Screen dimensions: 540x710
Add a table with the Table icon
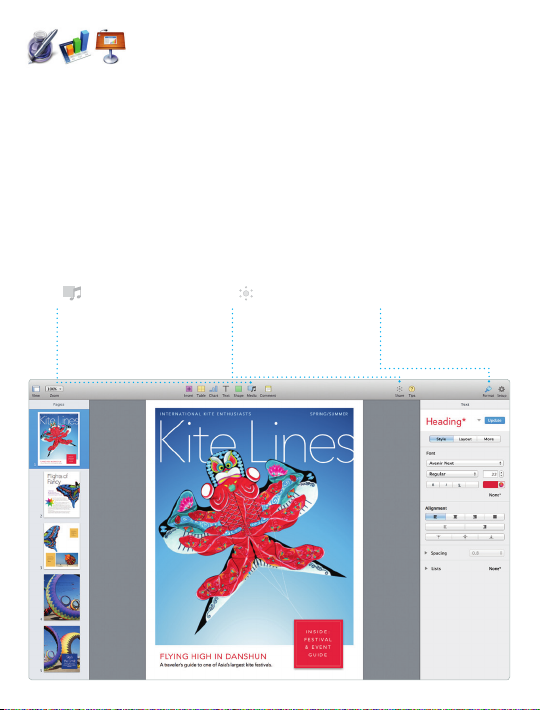point(201,389)
